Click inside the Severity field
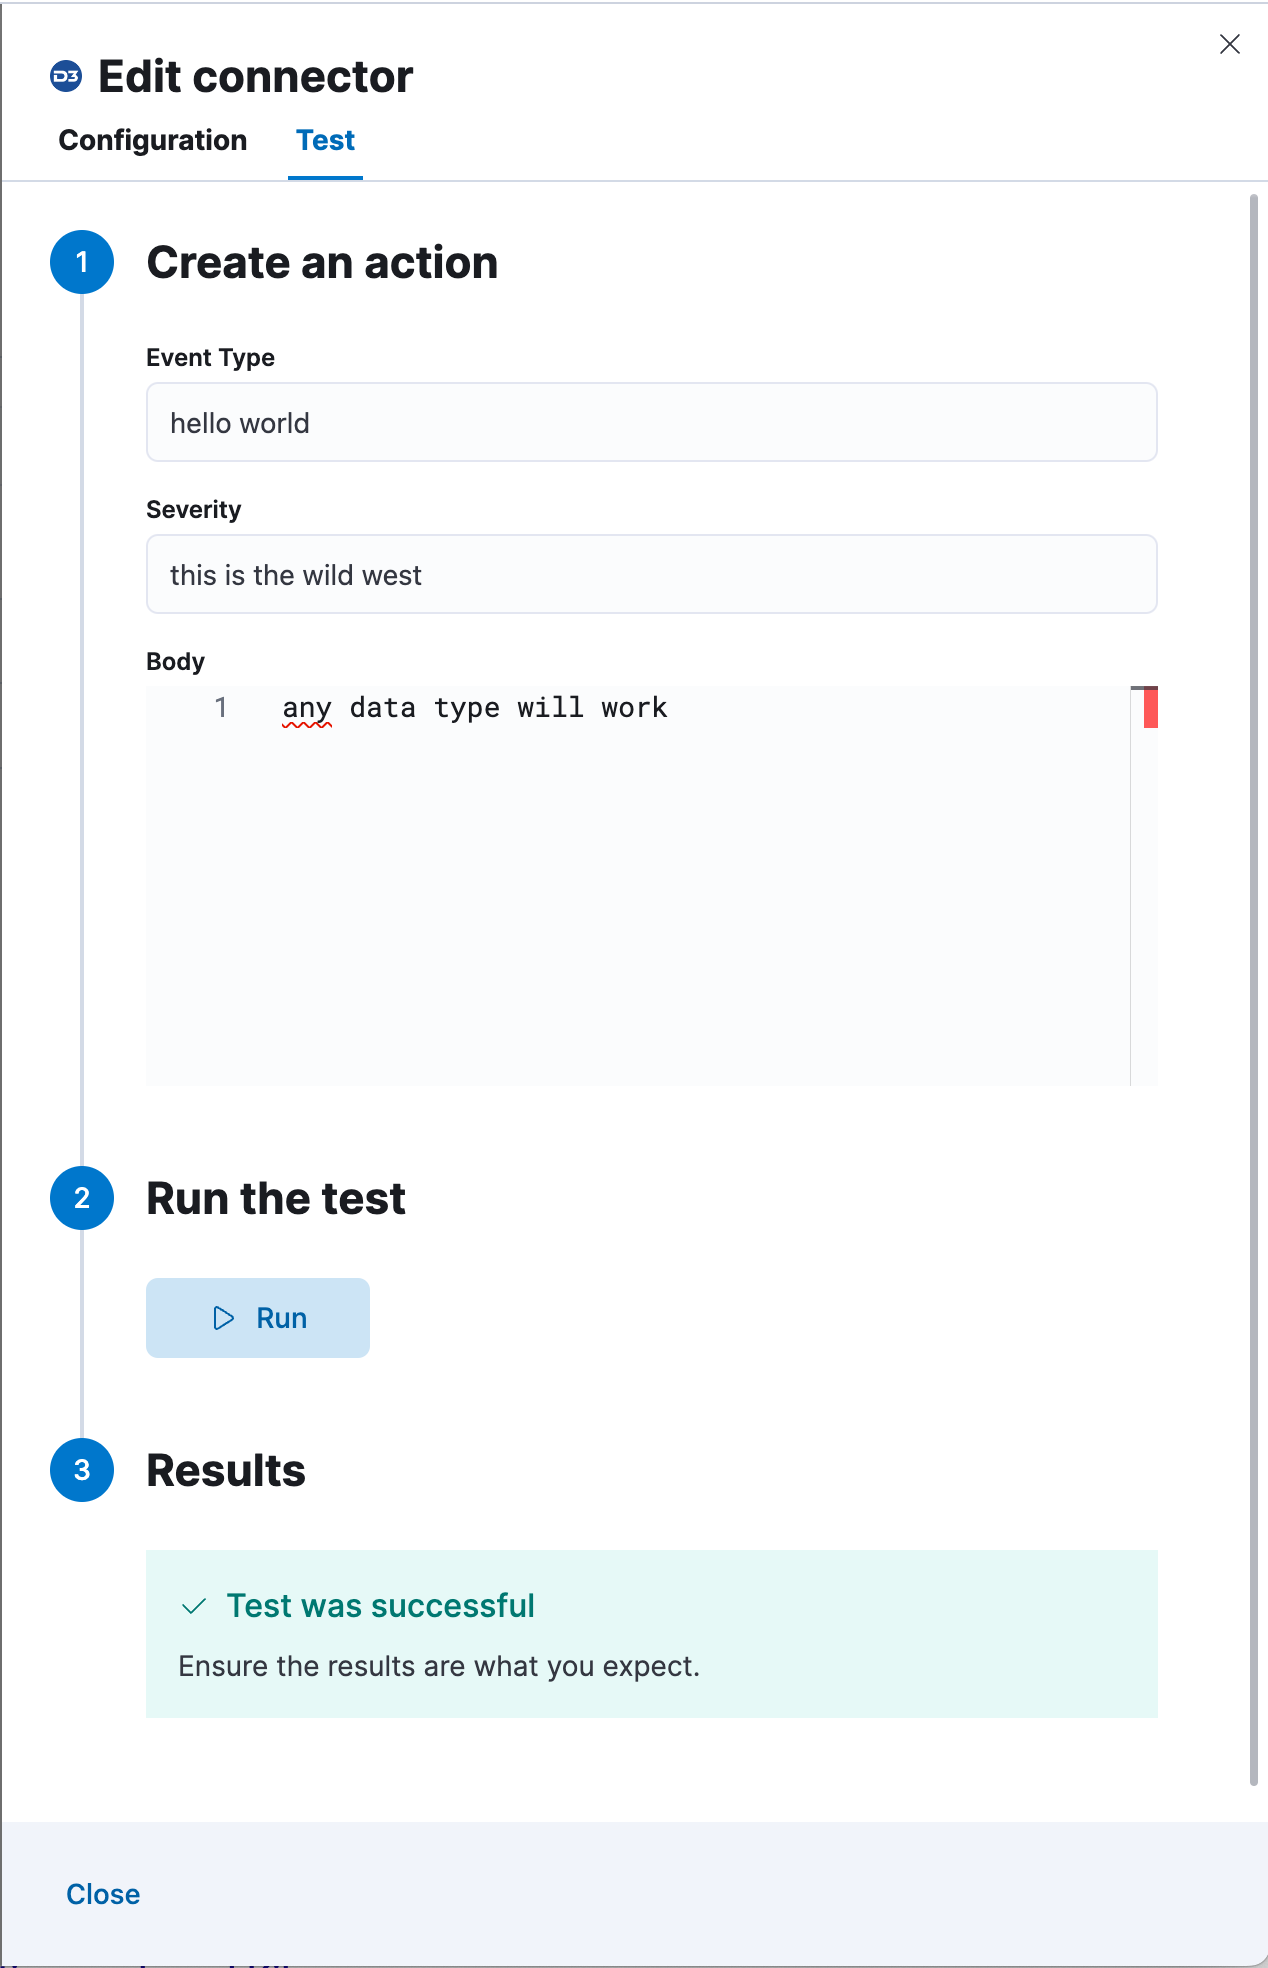This screenshot has width=1268, height=1968. tap(652, 574)
